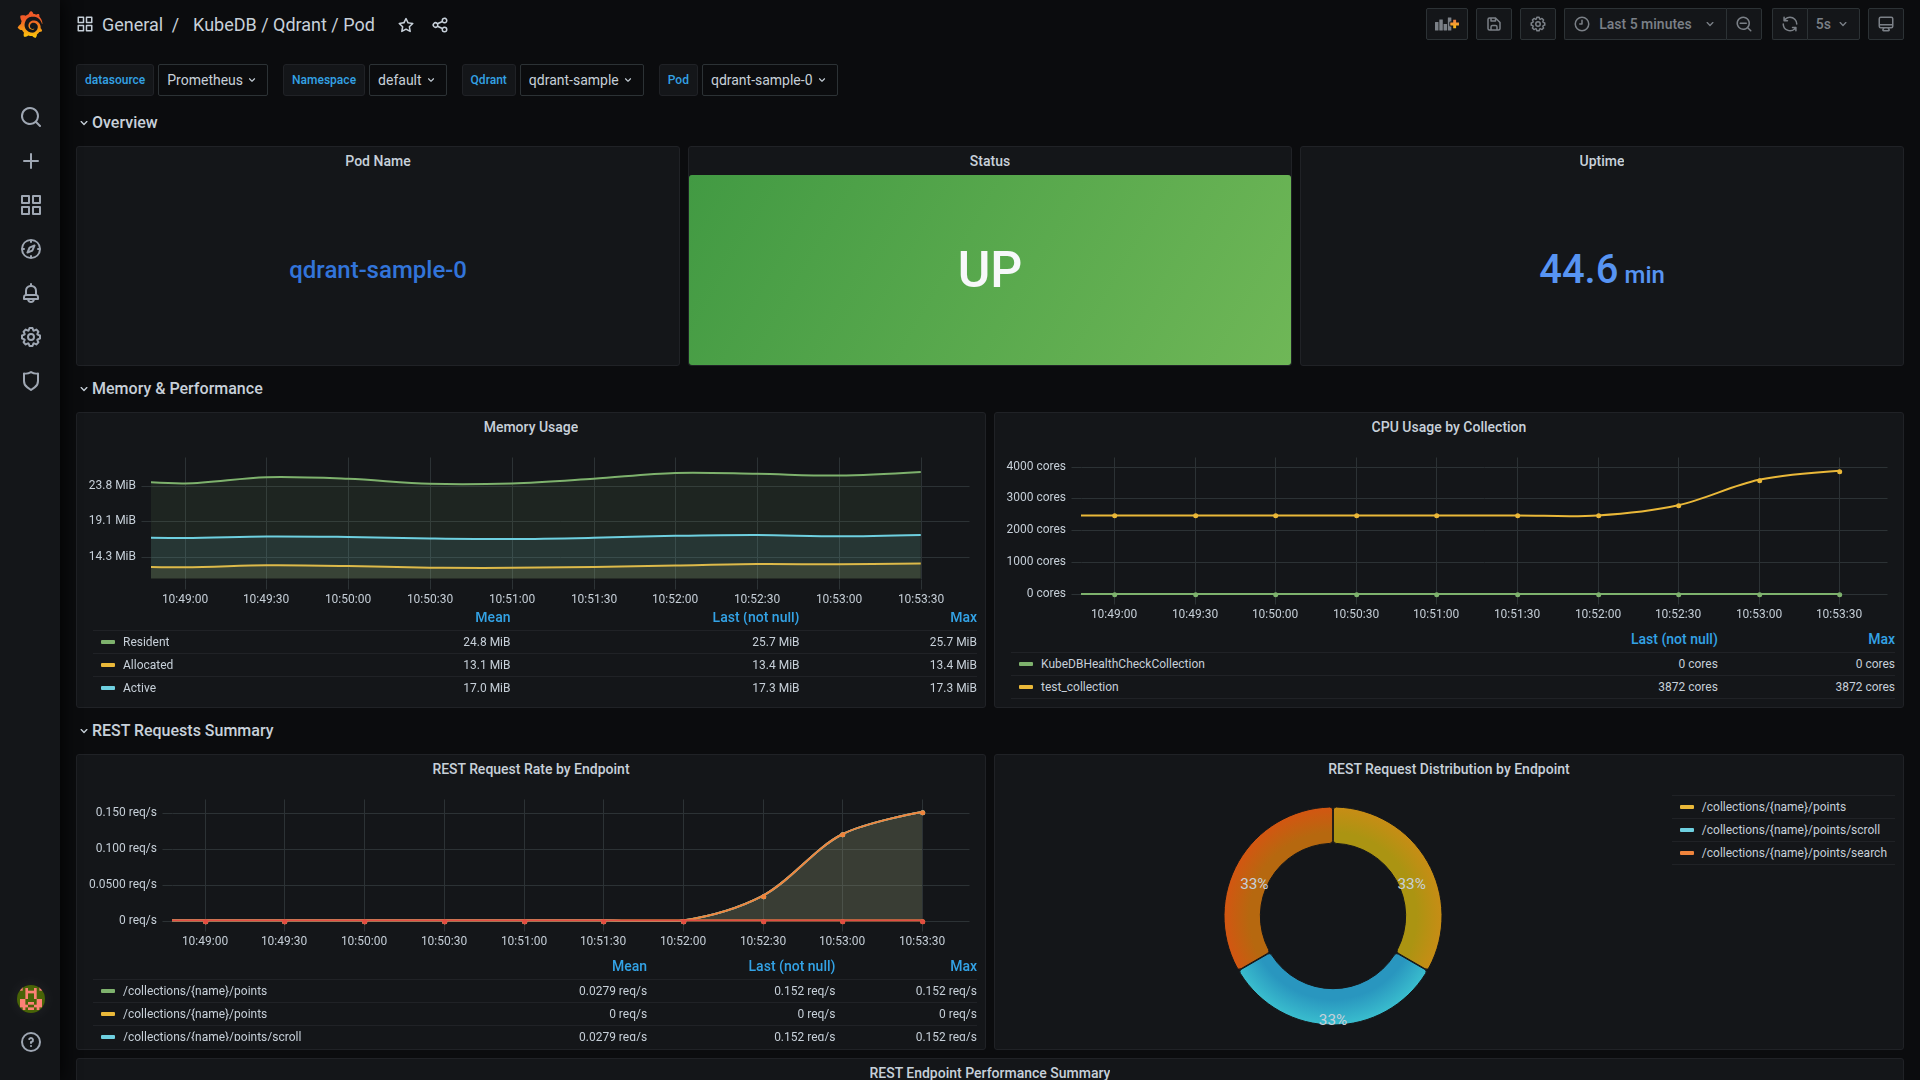Open the Explore compass icon

[x=31, y=249]
